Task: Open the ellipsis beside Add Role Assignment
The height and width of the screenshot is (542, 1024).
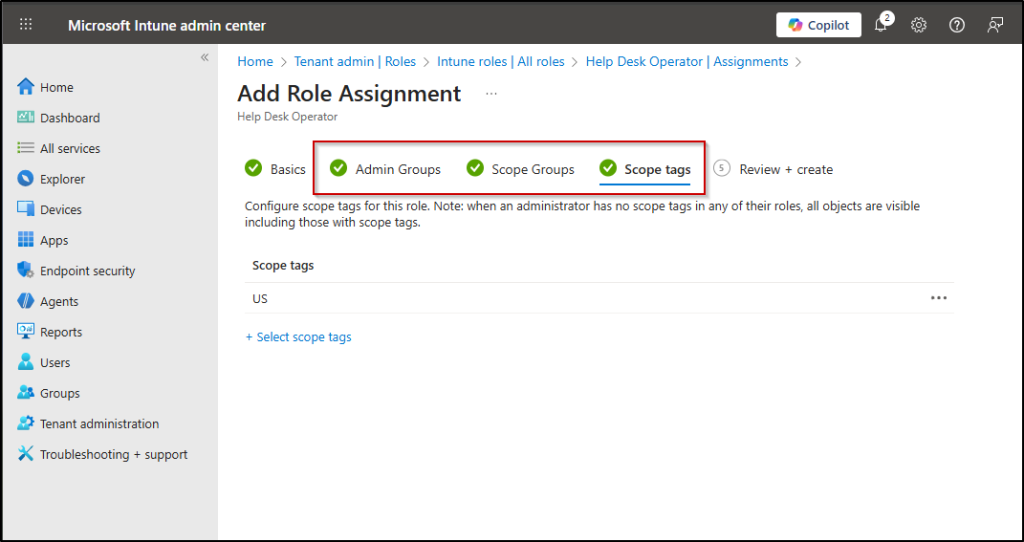Action: click(x=491, y=94)
